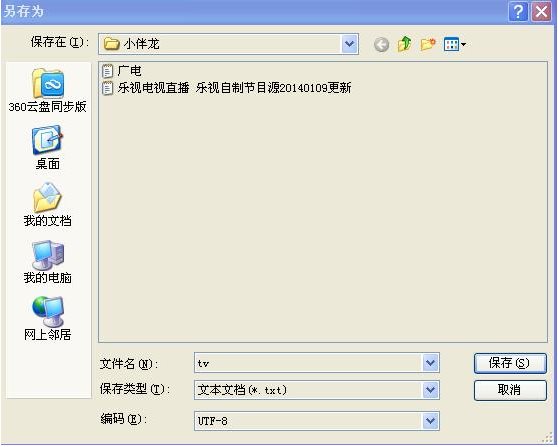
Task: Open 我的电脑 in places bar
Action: coord(48,262)
